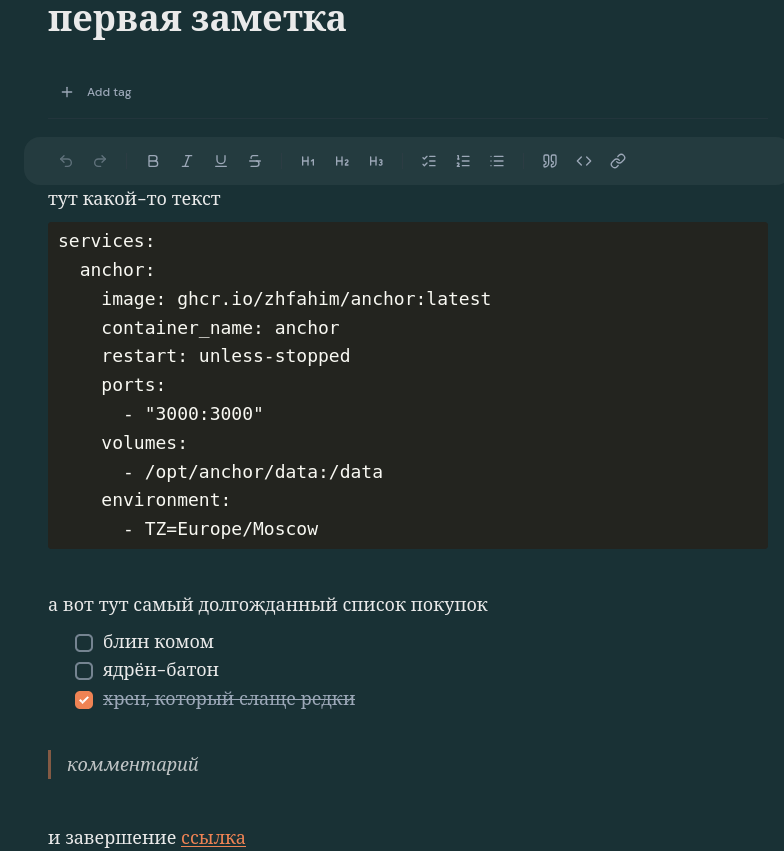This screenshot has width=784, height=851.
Task: Insert a blockquote
Action: click(550, 161)
